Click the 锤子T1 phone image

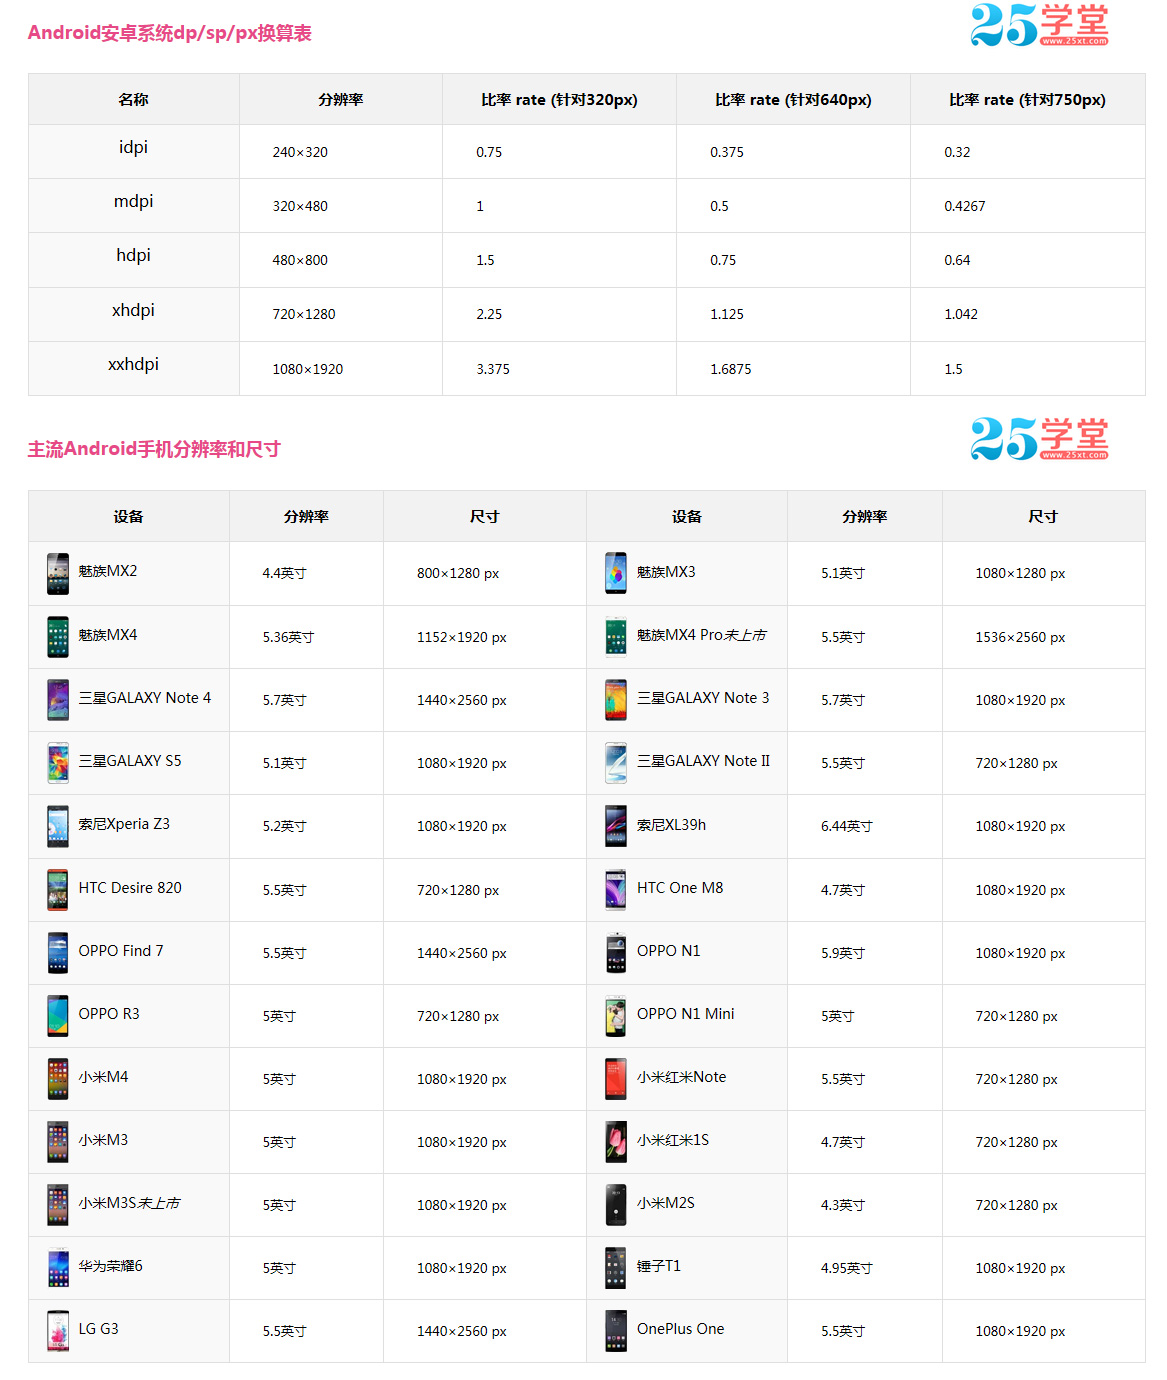(616, 1268)
